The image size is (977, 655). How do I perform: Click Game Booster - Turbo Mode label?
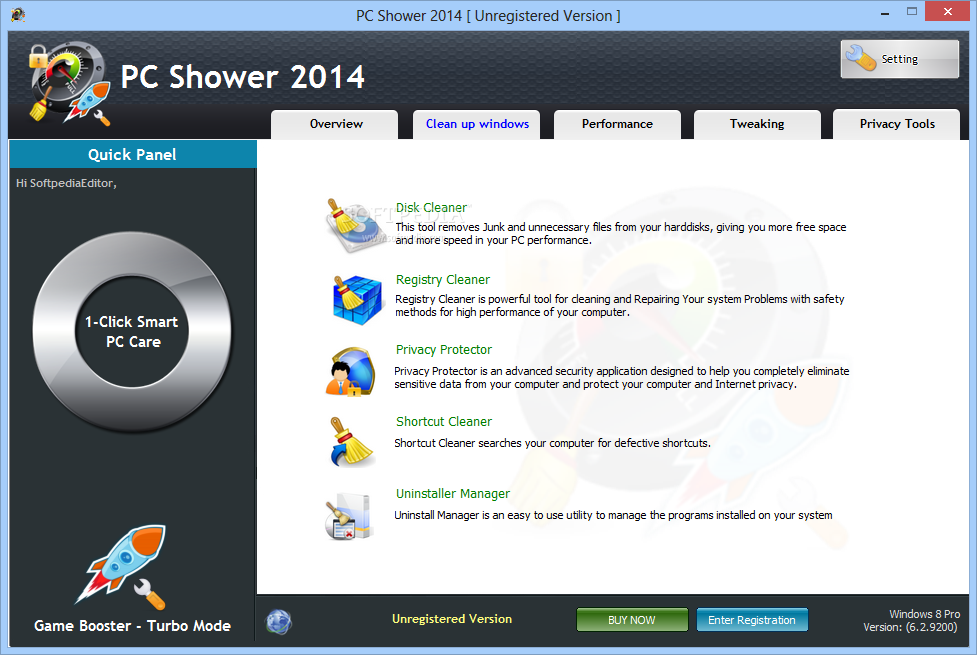(132, 626)
